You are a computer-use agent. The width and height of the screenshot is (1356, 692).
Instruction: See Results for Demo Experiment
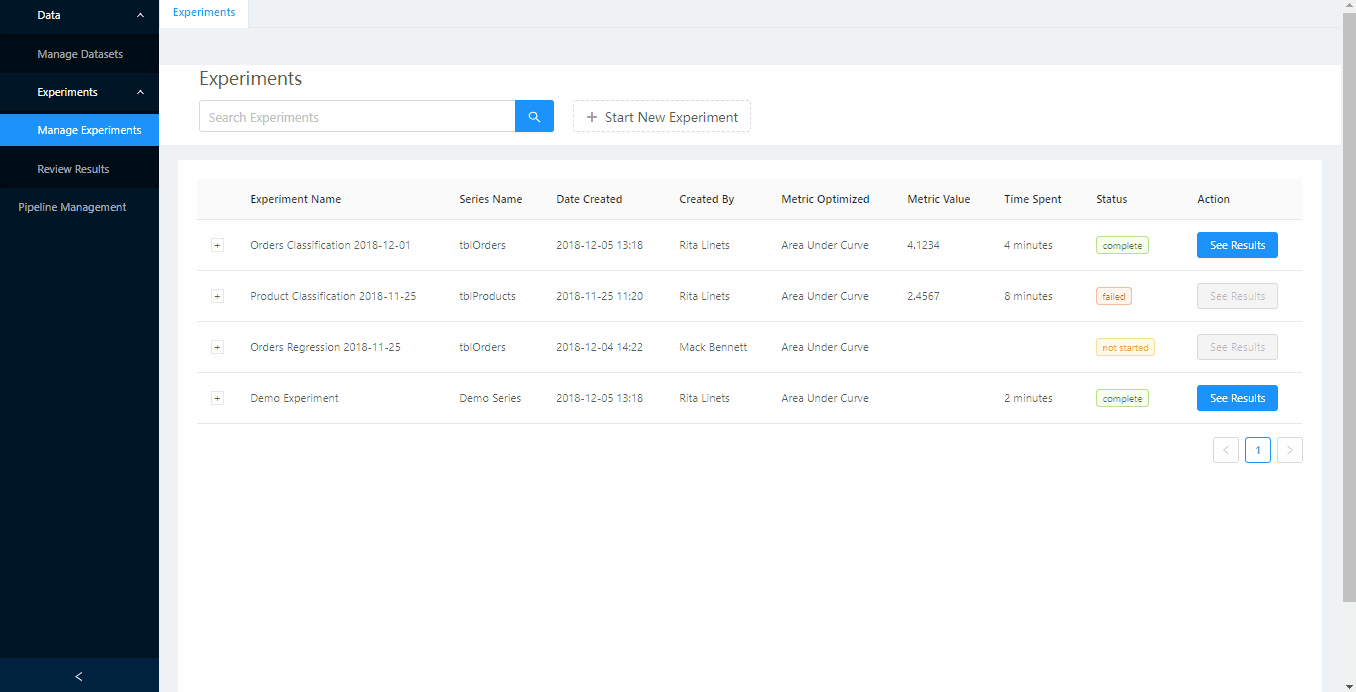1237,398
